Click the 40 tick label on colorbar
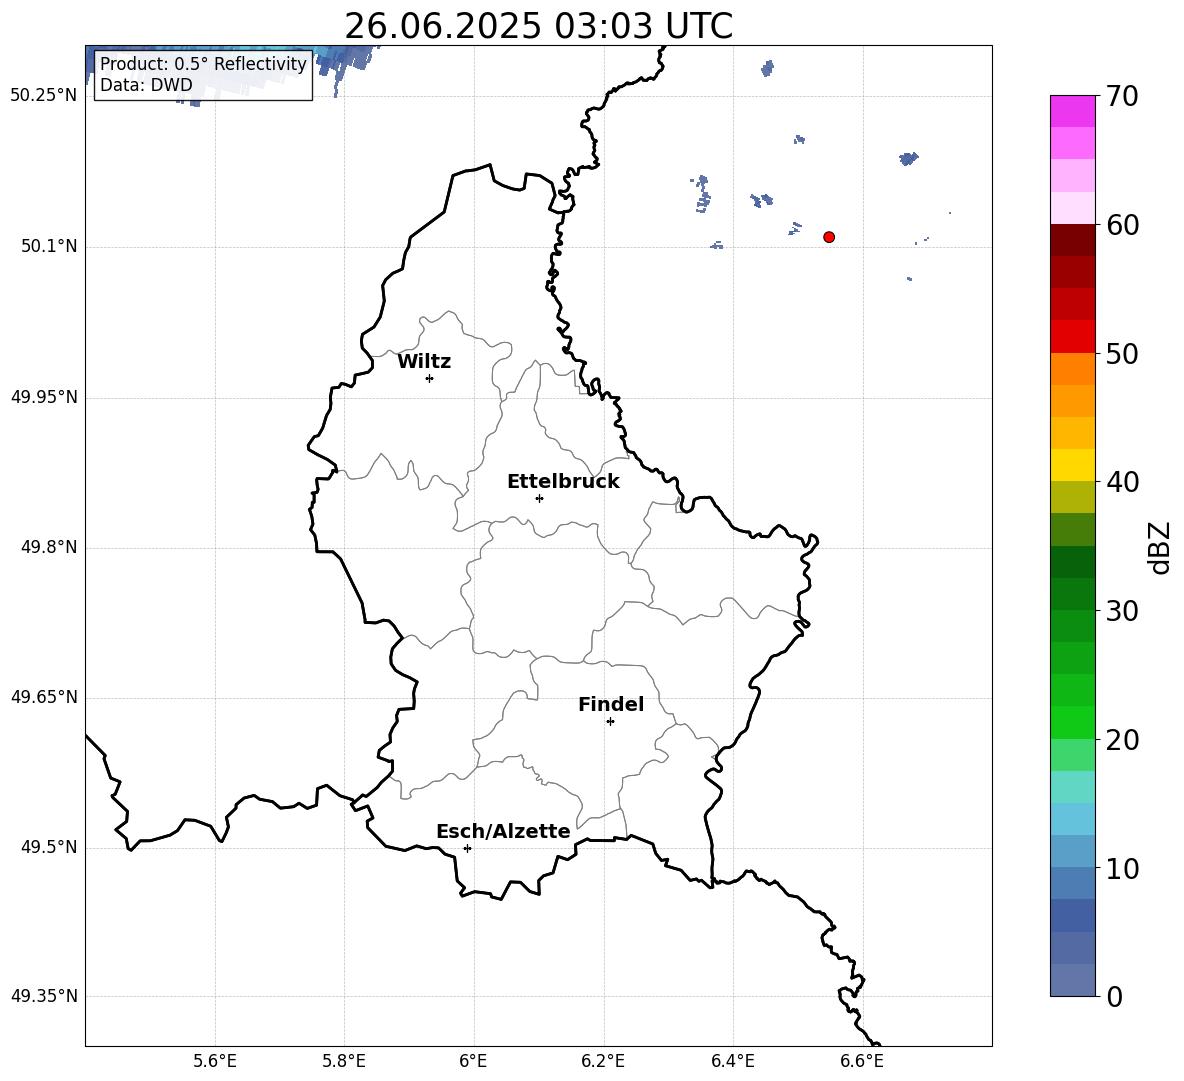Image resolution: width=1184 pixels, height=1081 pixels. 1122,482
